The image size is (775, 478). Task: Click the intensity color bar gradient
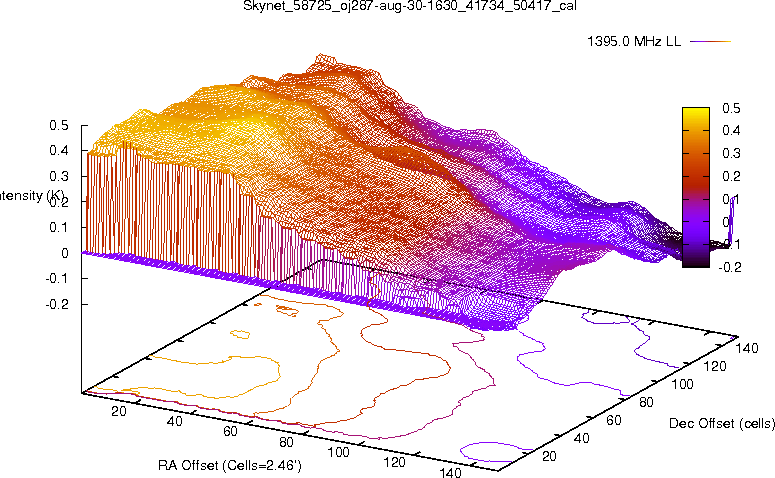click(695, 187)
